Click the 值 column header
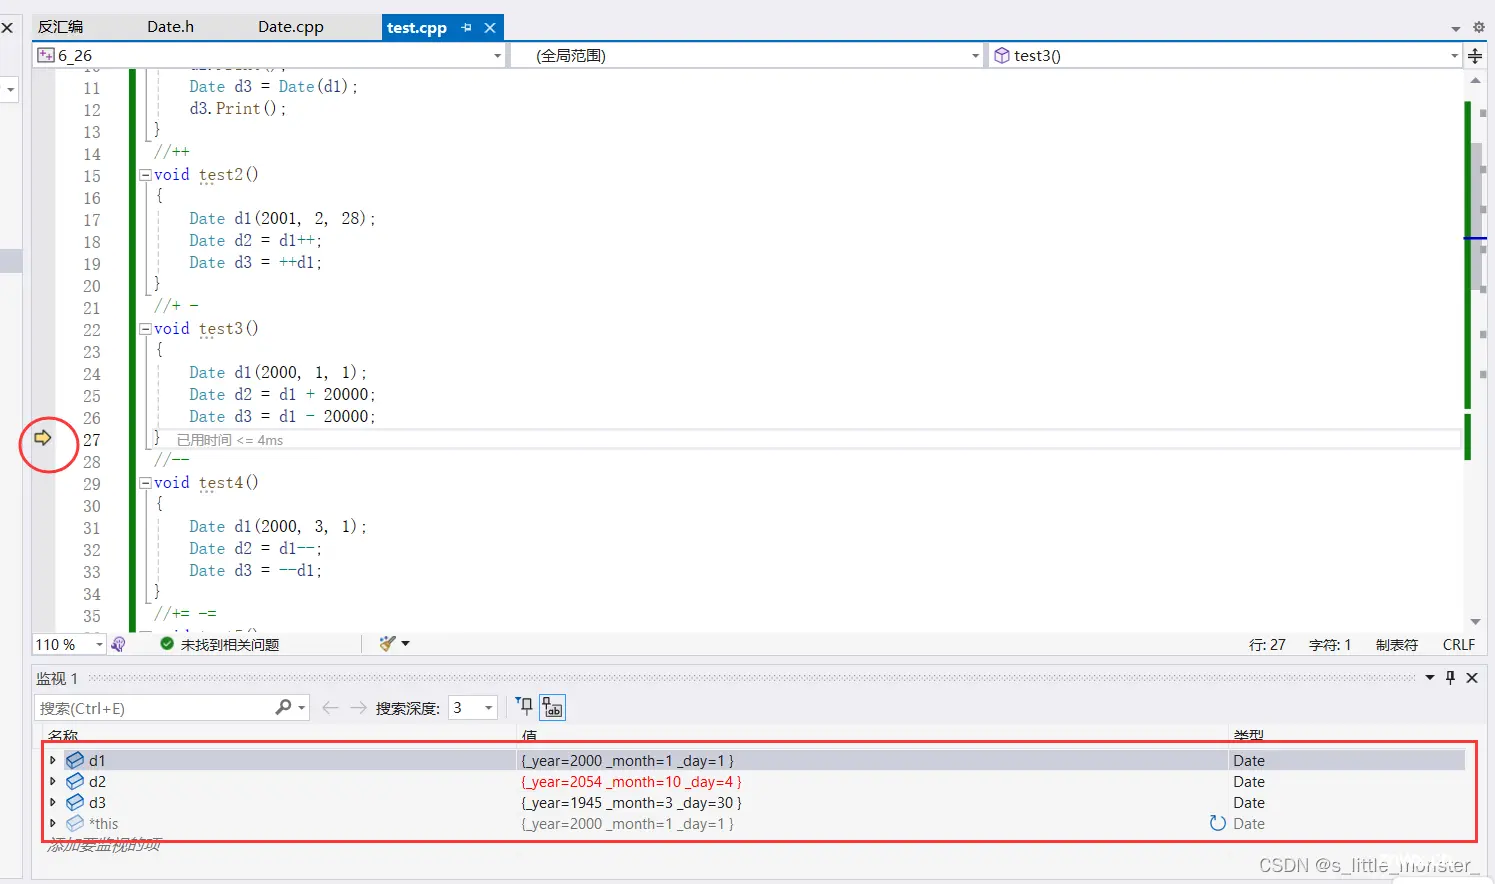The image size is (1495, 884). (x=529, y=736)
